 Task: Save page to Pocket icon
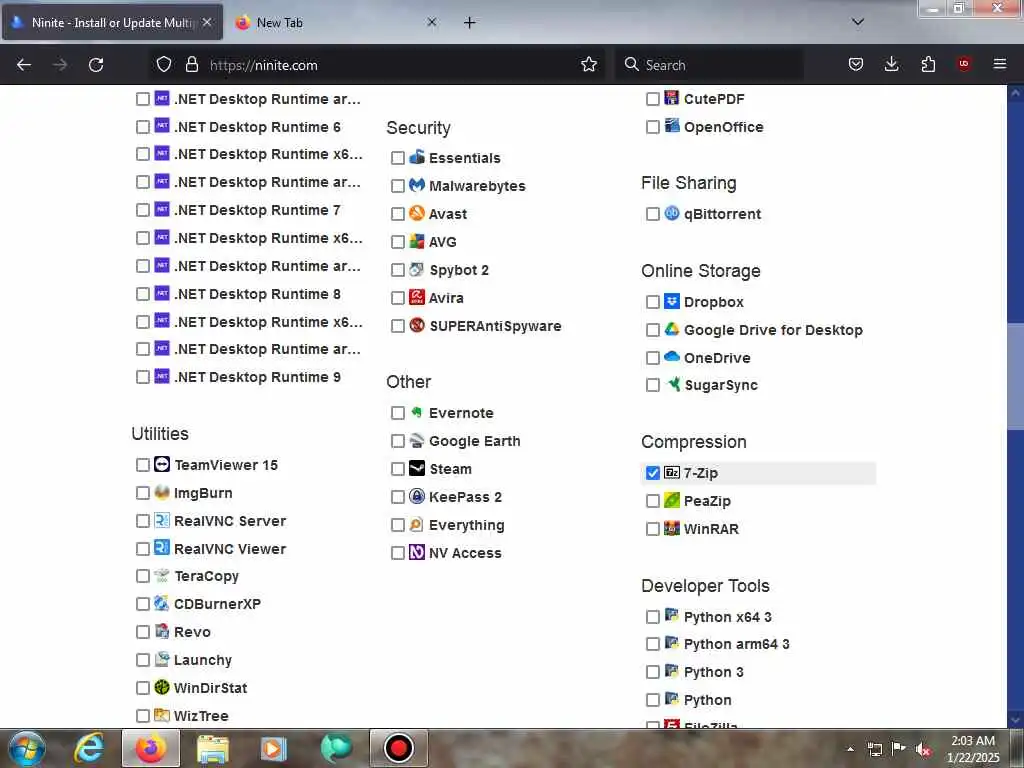coord(856,64)
